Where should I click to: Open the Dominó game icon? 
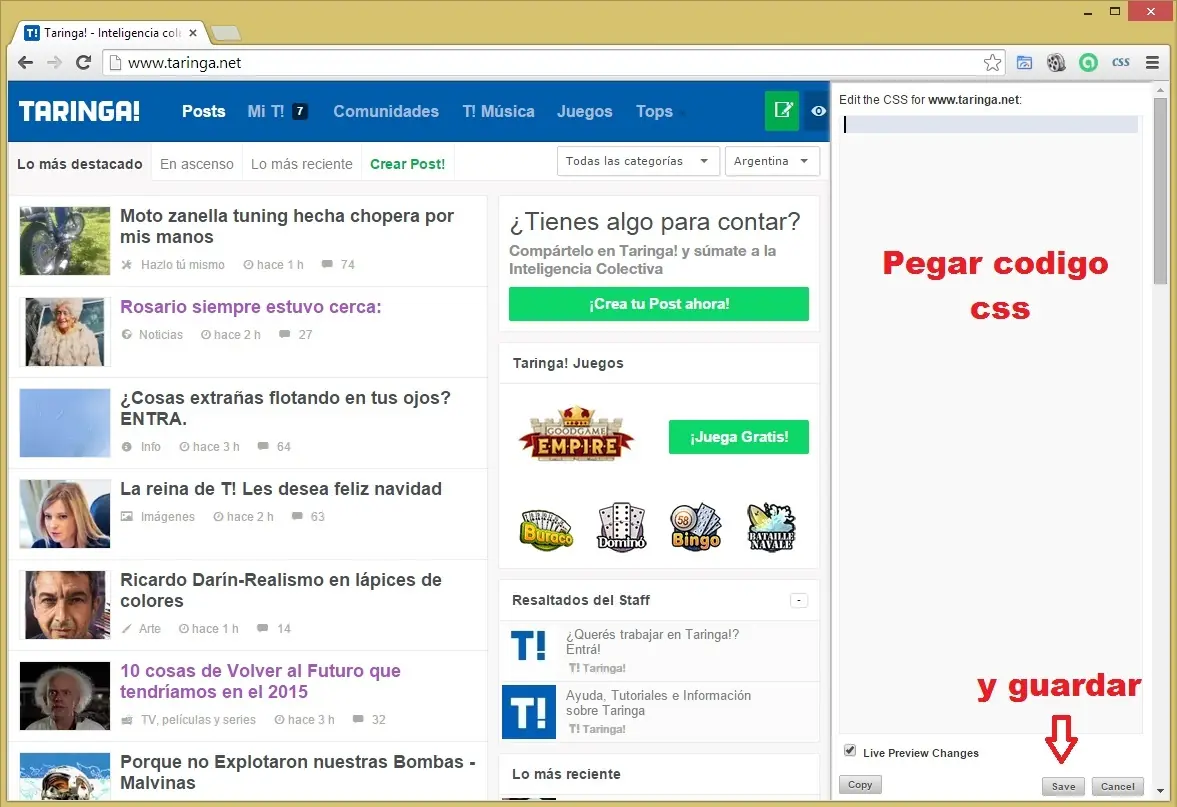(621, 527)
